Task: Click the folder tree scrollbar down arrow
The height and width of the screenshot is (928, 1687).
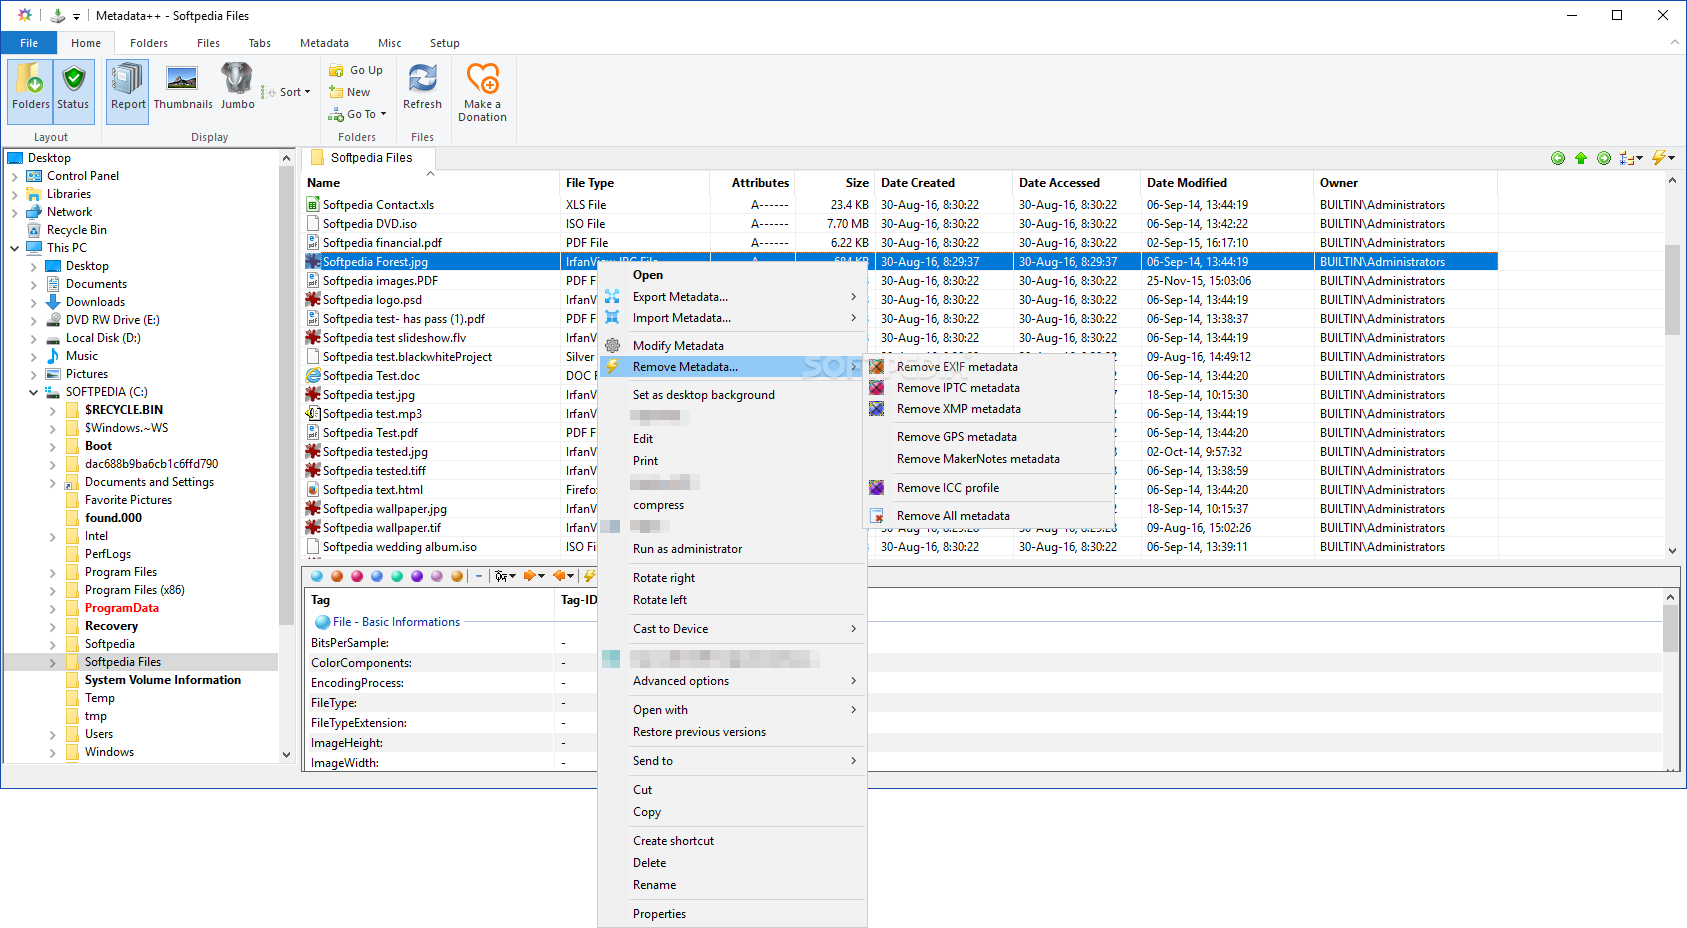Action: pos(287,755)
